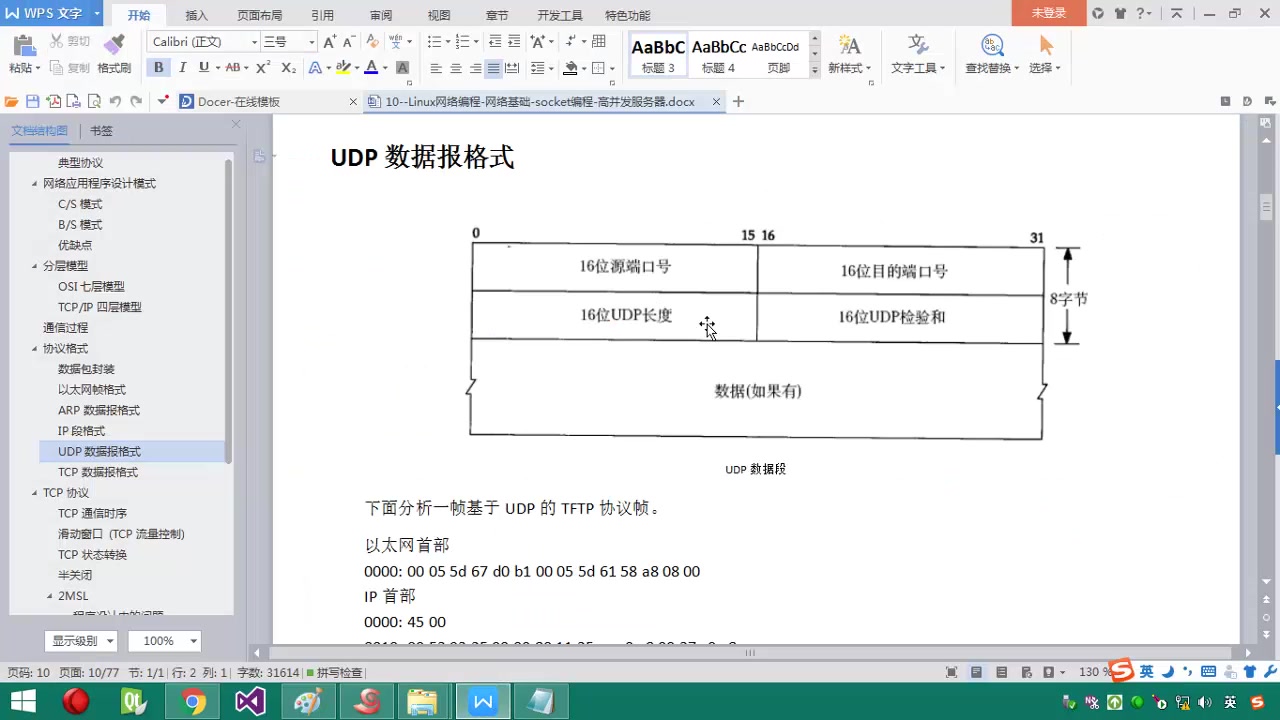Collapse the TCP 协议 tree section
This screenshot has width=1280, height=720.
(x=35, y=492)
